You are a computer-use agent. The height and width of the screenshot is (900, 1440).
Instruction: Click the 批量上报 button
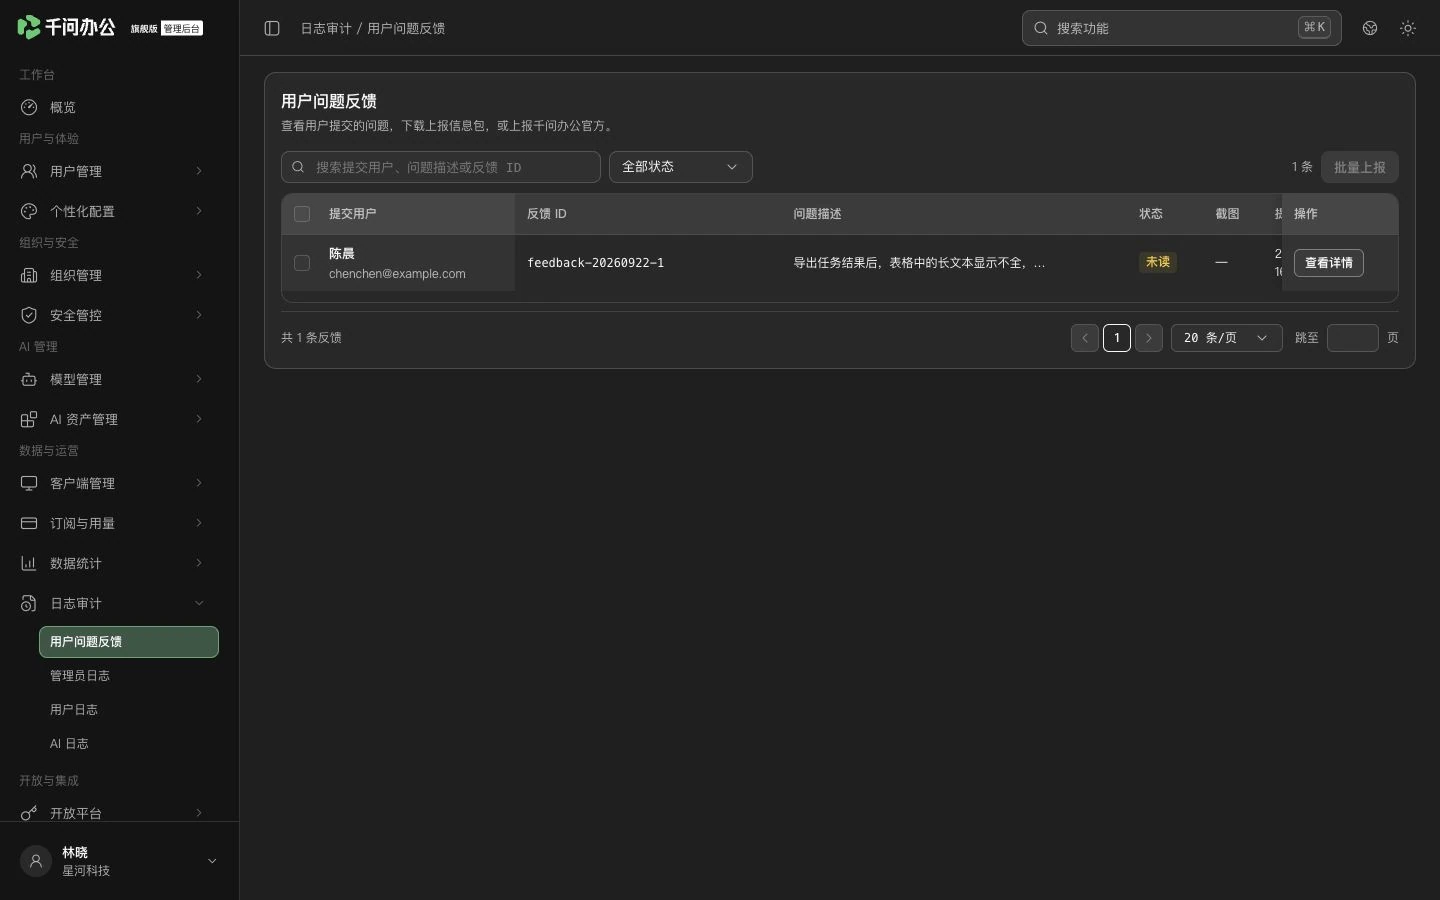[x=1360, y=167]
